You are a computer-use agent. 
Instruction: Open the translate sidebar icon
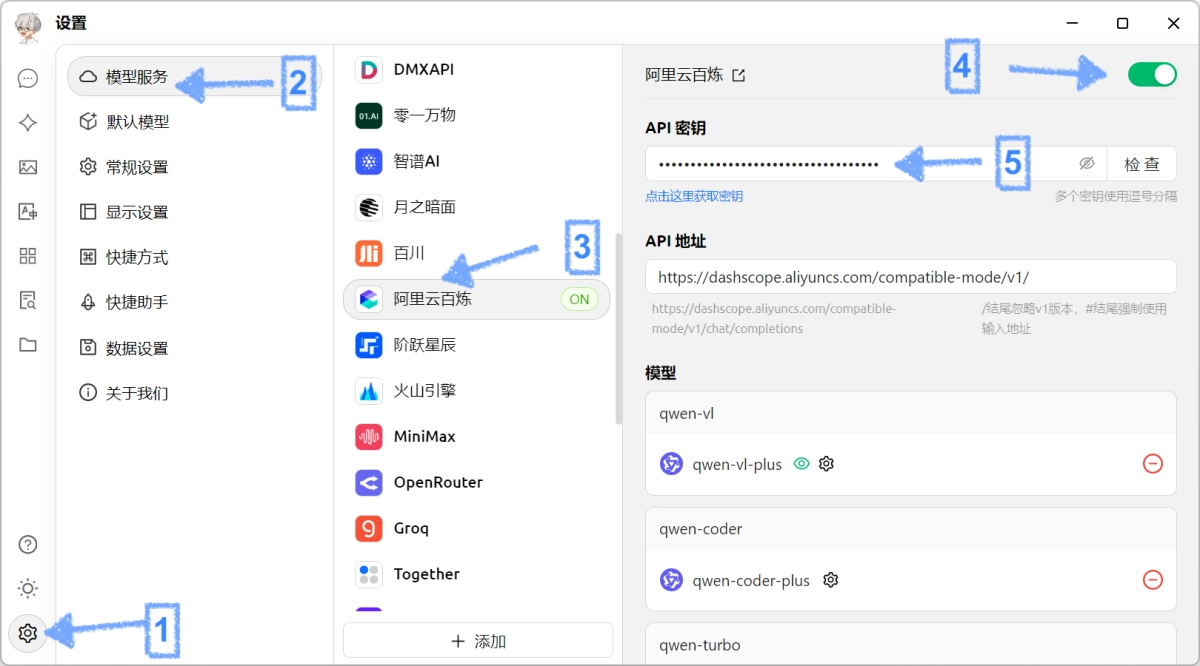(x=28, y=211)
